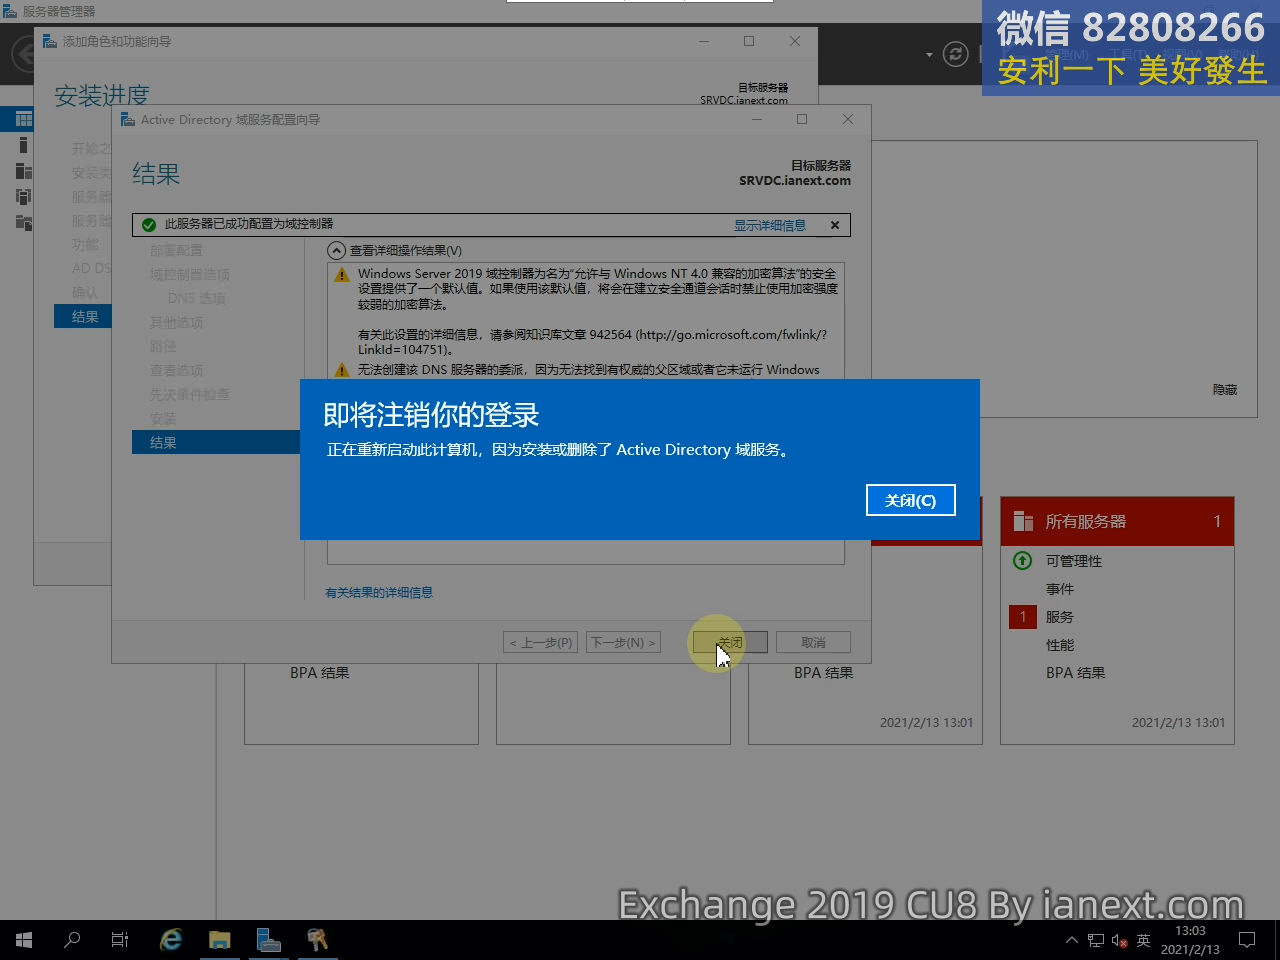Select 先决条件检查 step in wizard sidebar
The image size is (1280, 960).
pos(189,394)
